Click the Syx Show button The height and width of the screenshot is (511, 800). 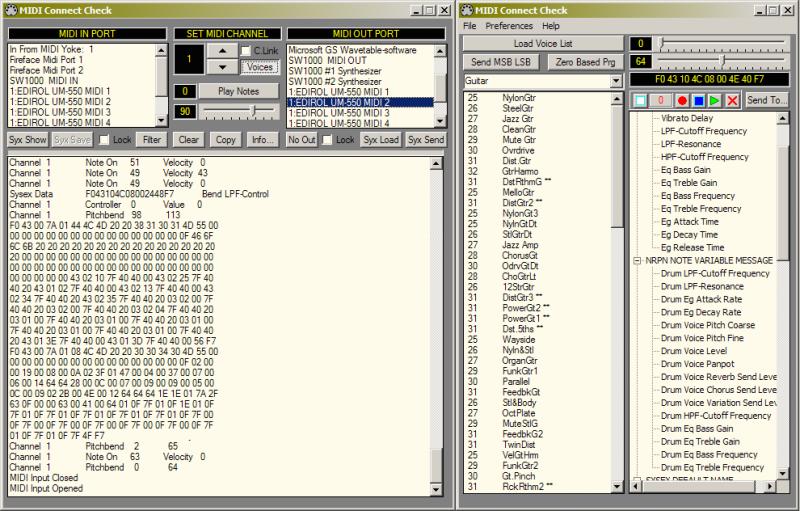28,140
